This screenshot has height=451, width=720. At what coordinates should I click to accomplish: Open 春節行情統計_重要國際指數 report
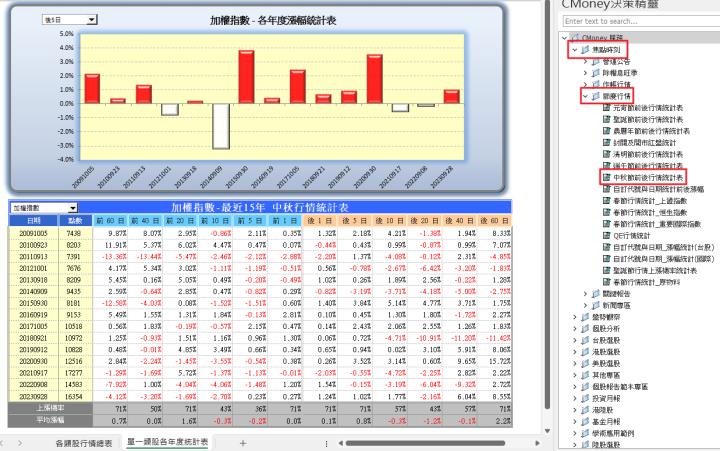coord(657,224)
